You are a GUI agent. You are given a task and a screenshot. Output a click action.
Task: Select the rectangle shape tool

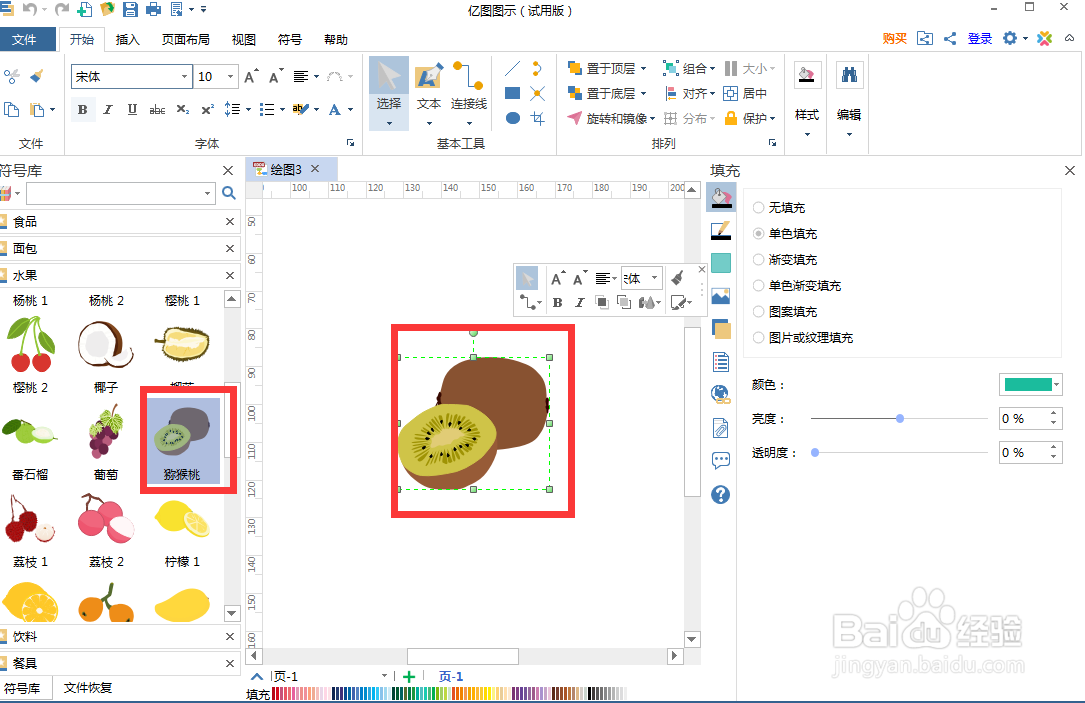point(513,93)
